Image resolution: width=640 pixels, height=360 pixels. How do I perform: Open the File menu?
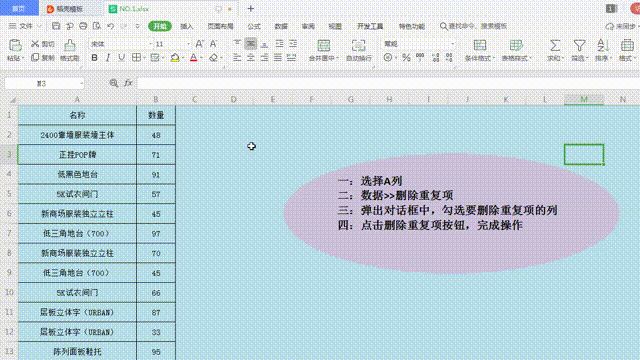pos(25,26)
